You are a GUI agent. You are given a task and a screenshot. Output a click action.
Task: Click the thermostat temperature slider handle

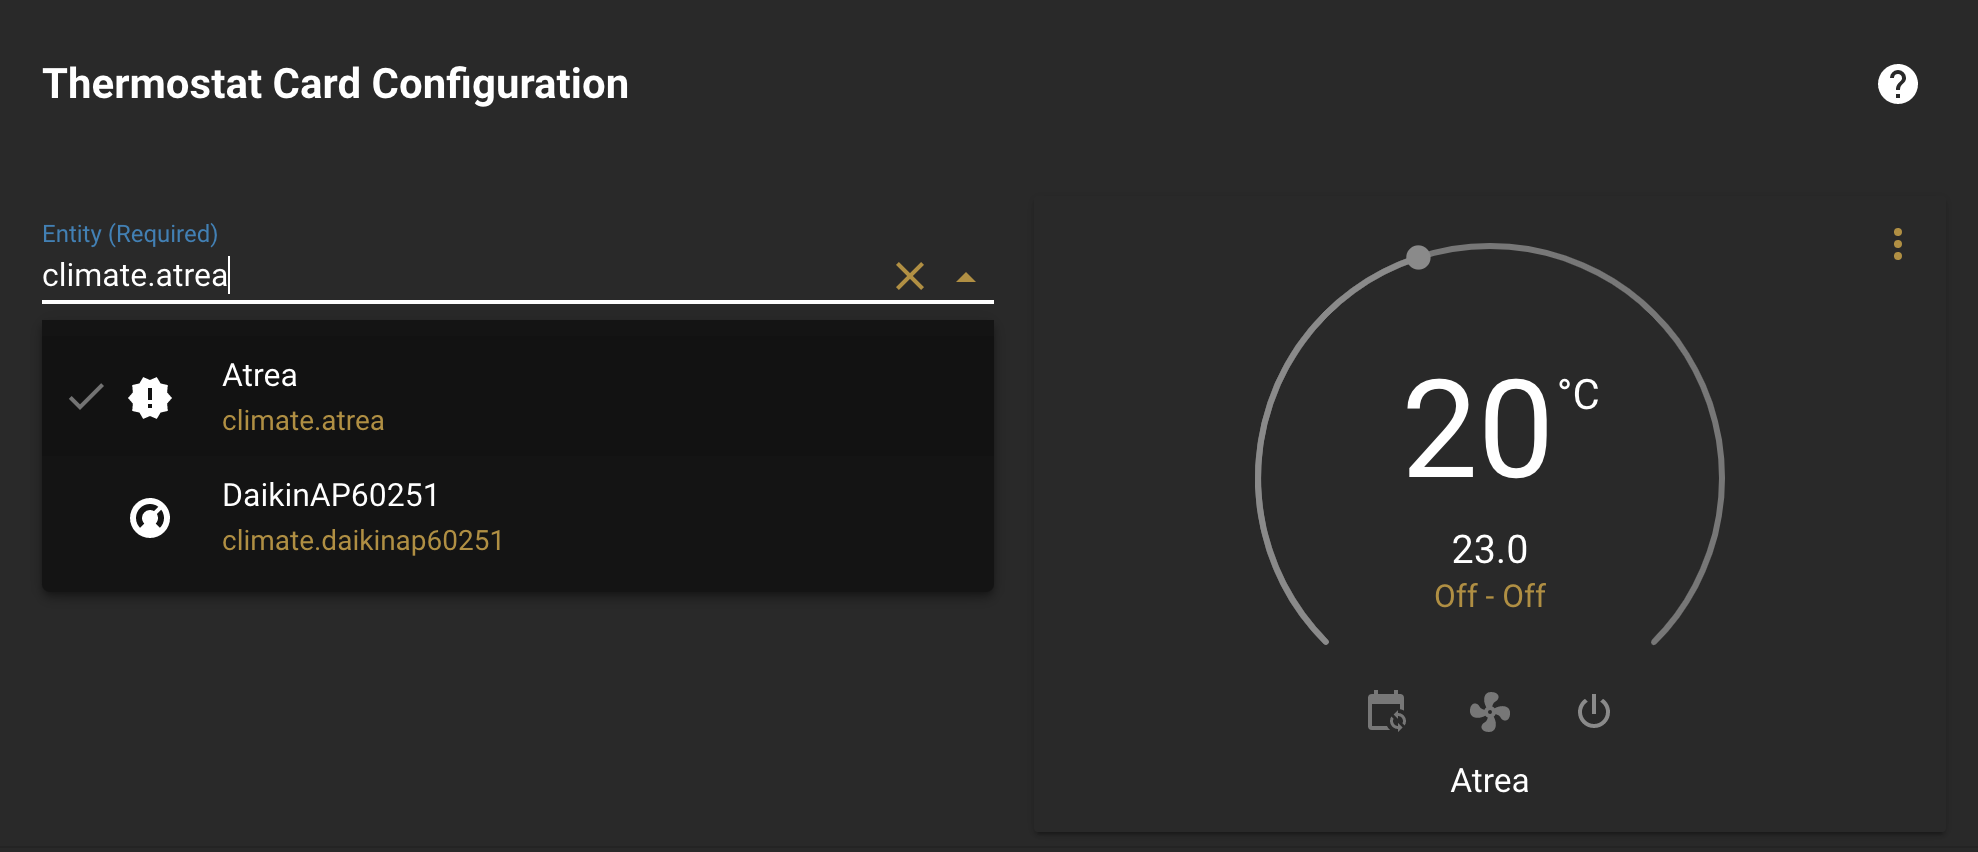point(1418,258)
